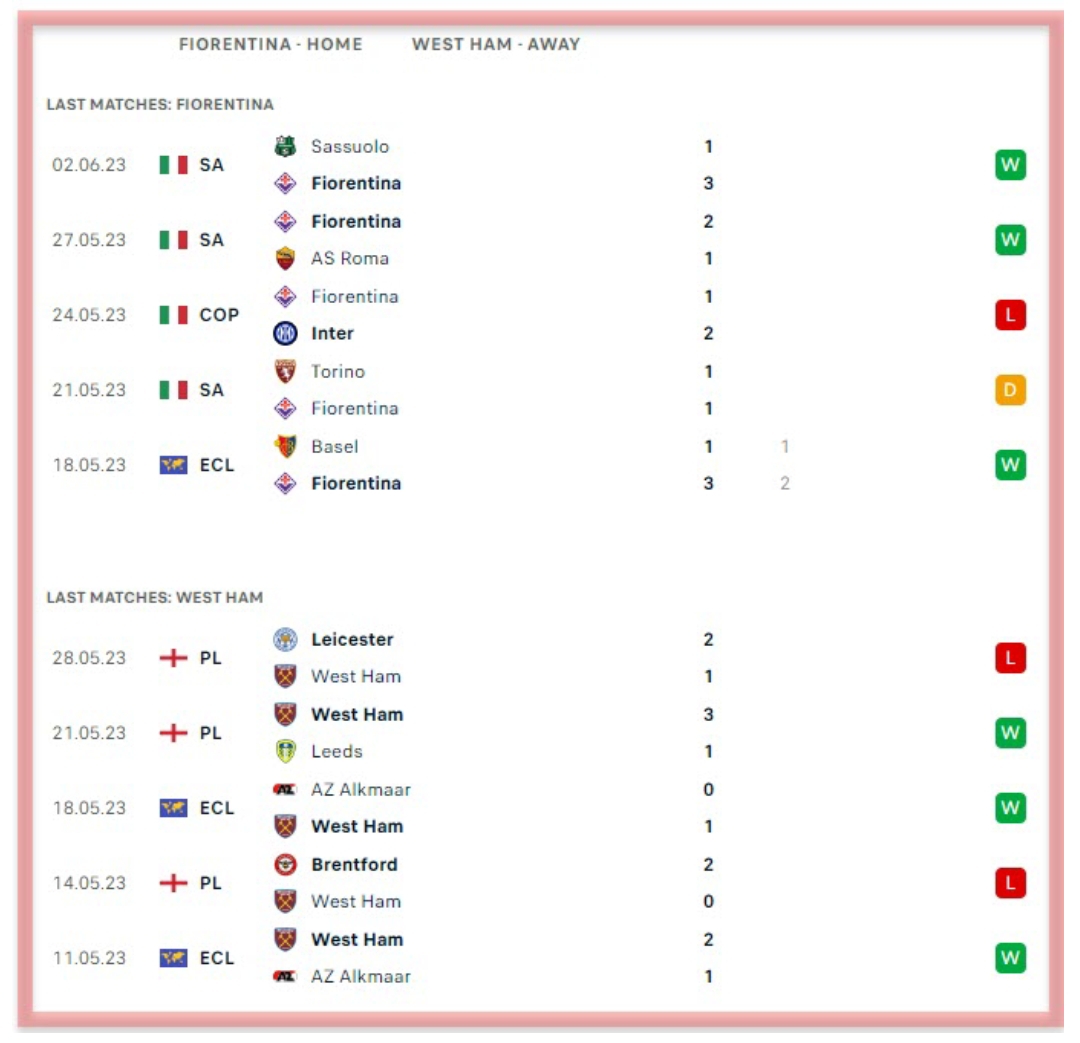Click the orange D badge for Torino match
Image resolution: width=1080 pixels, height=1043 pixels.
coord(1010,390)
